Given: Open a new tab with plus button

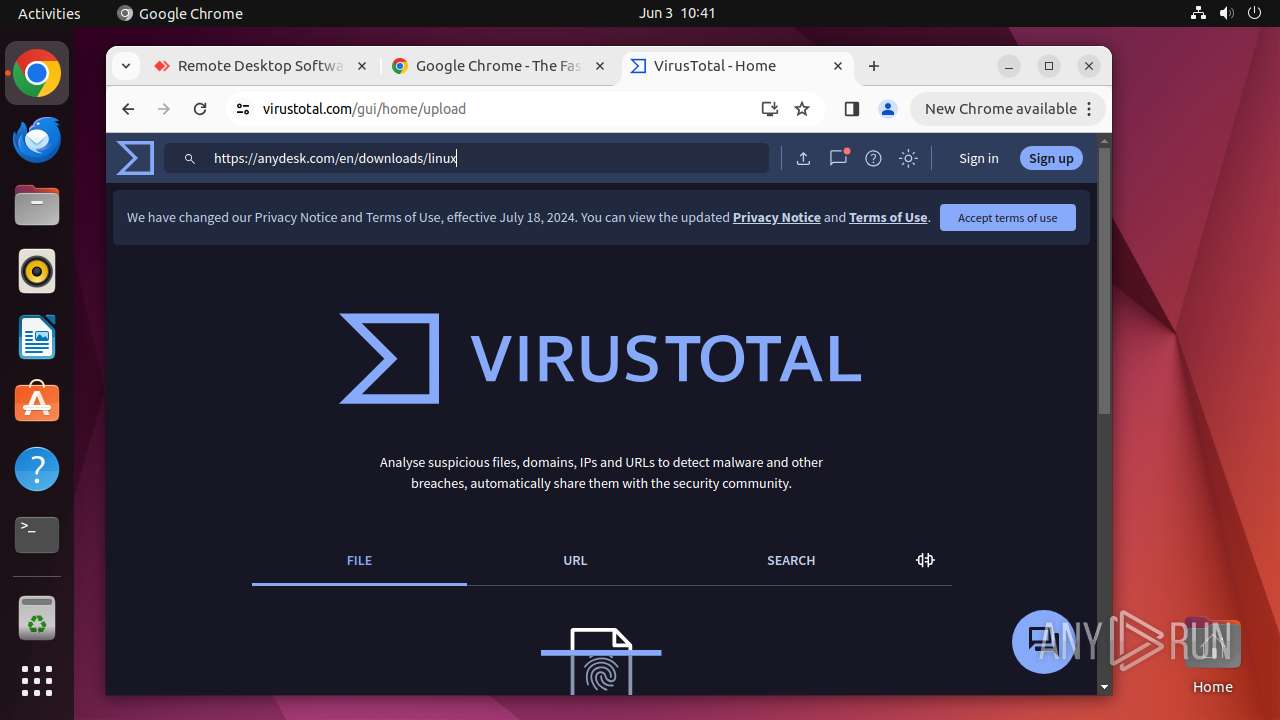Looking at the screenshot, I should pos(874,66).
